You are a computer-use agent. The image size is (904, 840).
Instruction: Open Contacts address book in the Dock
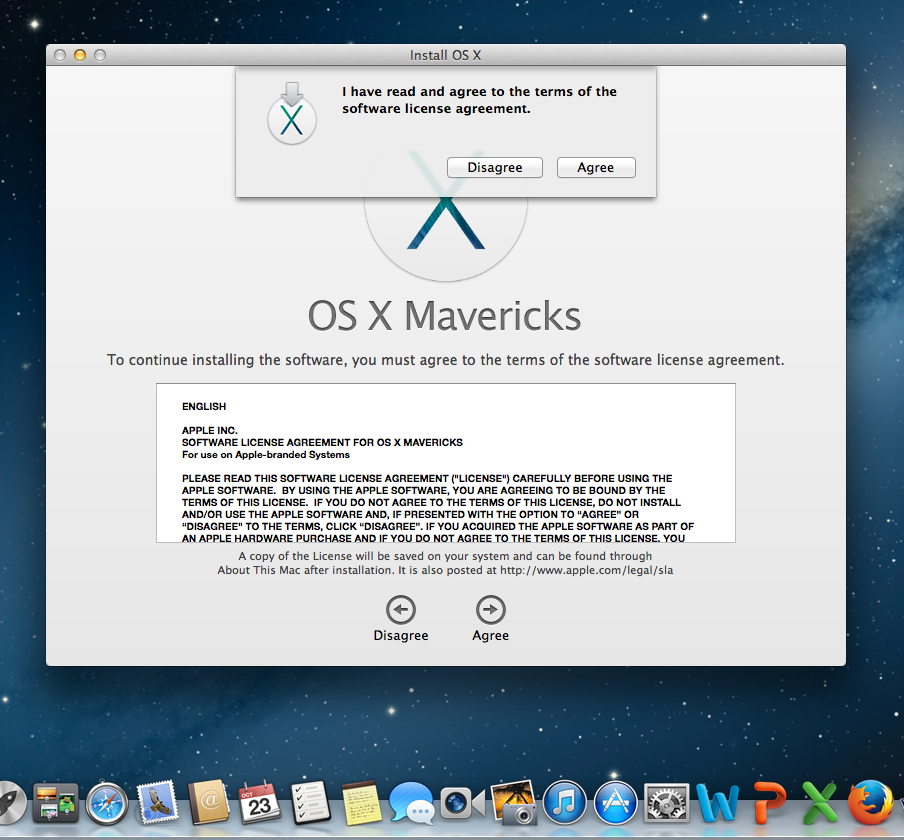click(209, 802)
